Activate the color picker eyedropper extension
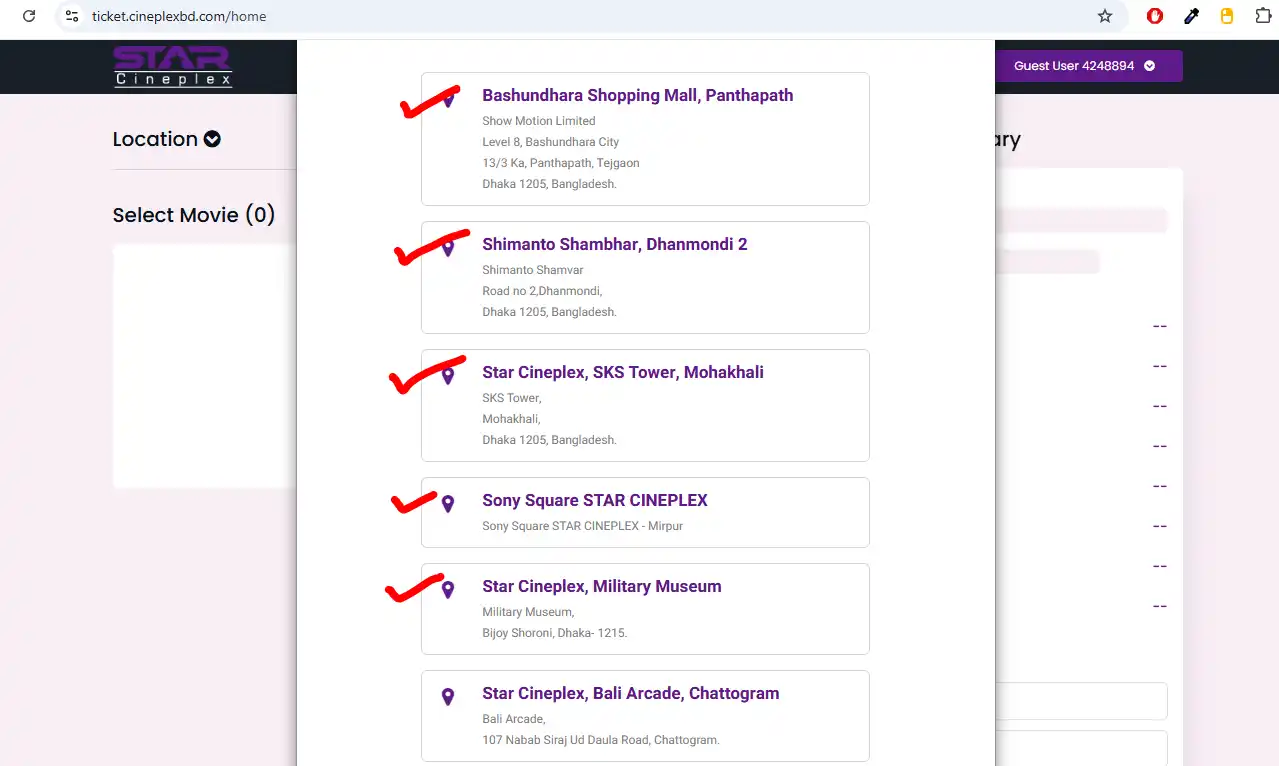This screenshot has height=766, width=1279. click(x=1191, y=16)
